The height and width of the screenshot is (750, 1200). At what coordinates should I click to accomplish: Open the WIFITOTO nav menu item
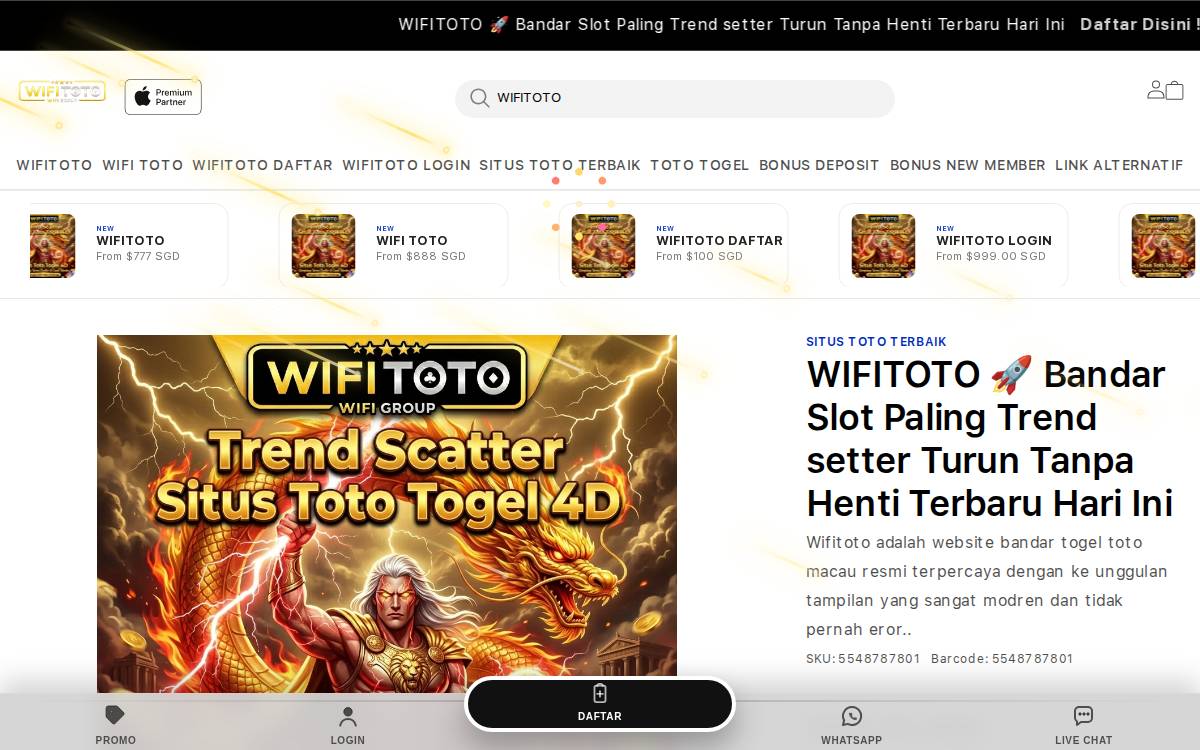(x=54, y=165)
